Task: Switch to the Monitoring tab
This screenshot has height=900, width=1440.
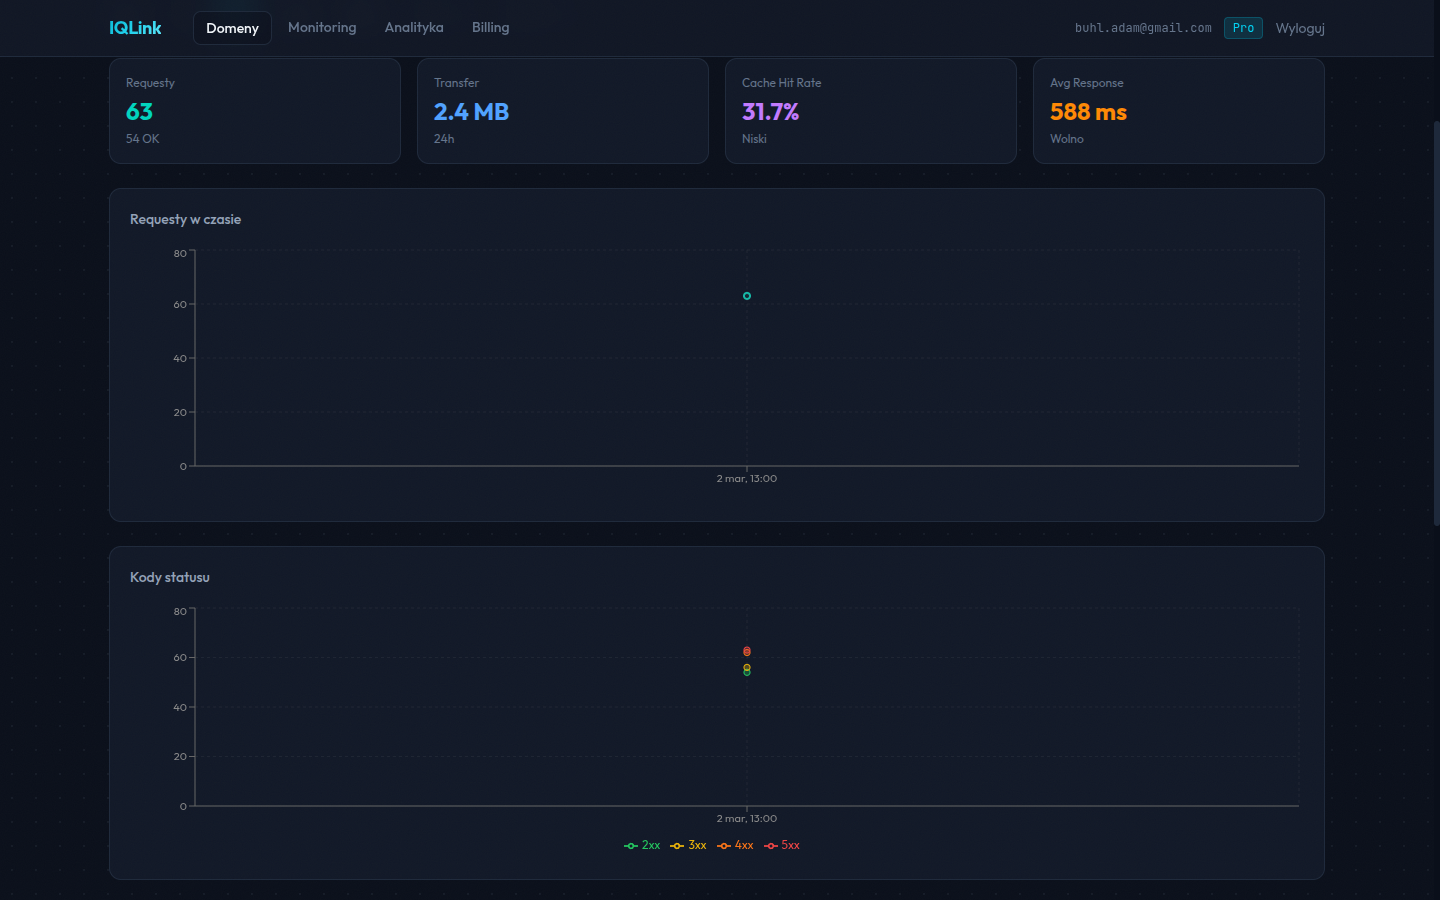Action: click(322, 28)
